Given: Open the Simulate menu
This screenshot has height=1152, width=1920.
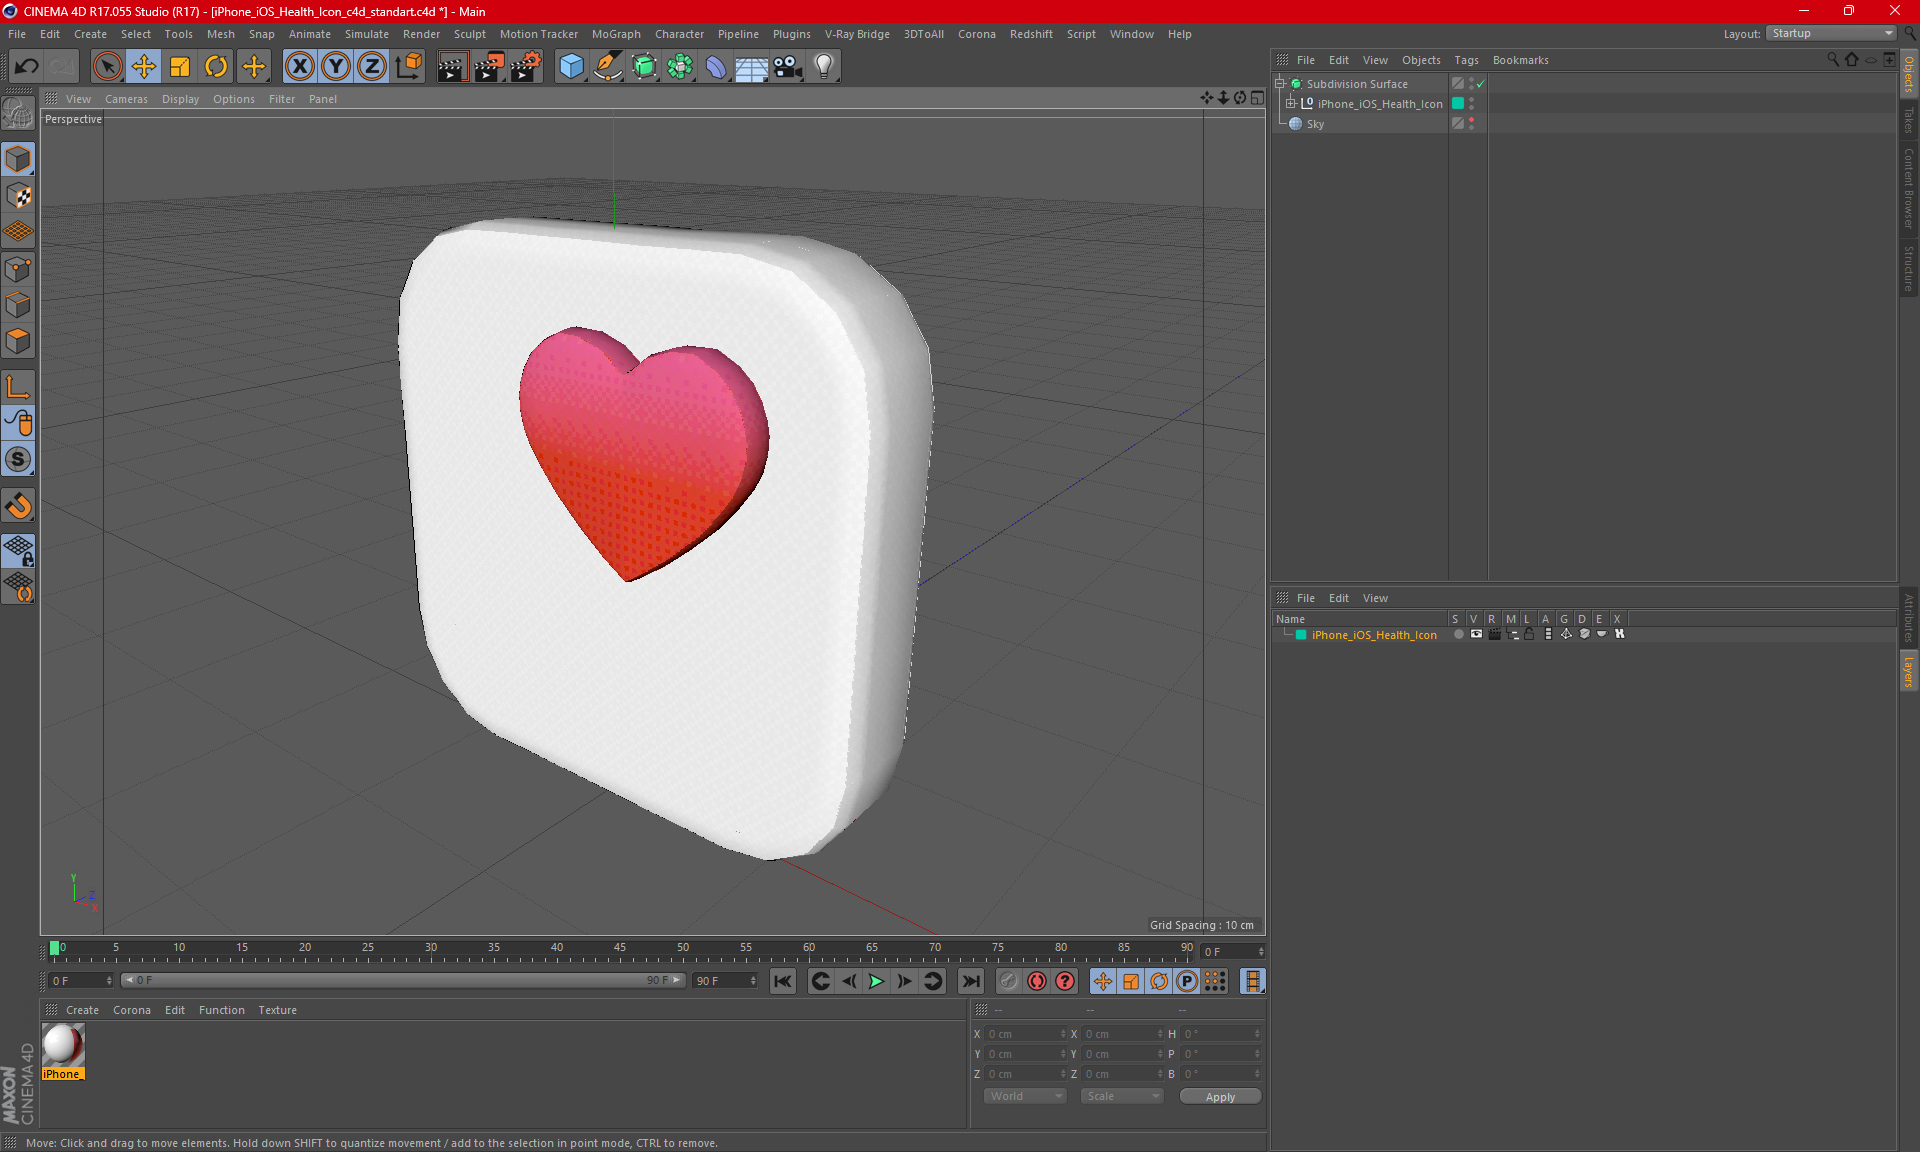Looking at the screenshot, I should pyautogui.click(x=367, y=34).
